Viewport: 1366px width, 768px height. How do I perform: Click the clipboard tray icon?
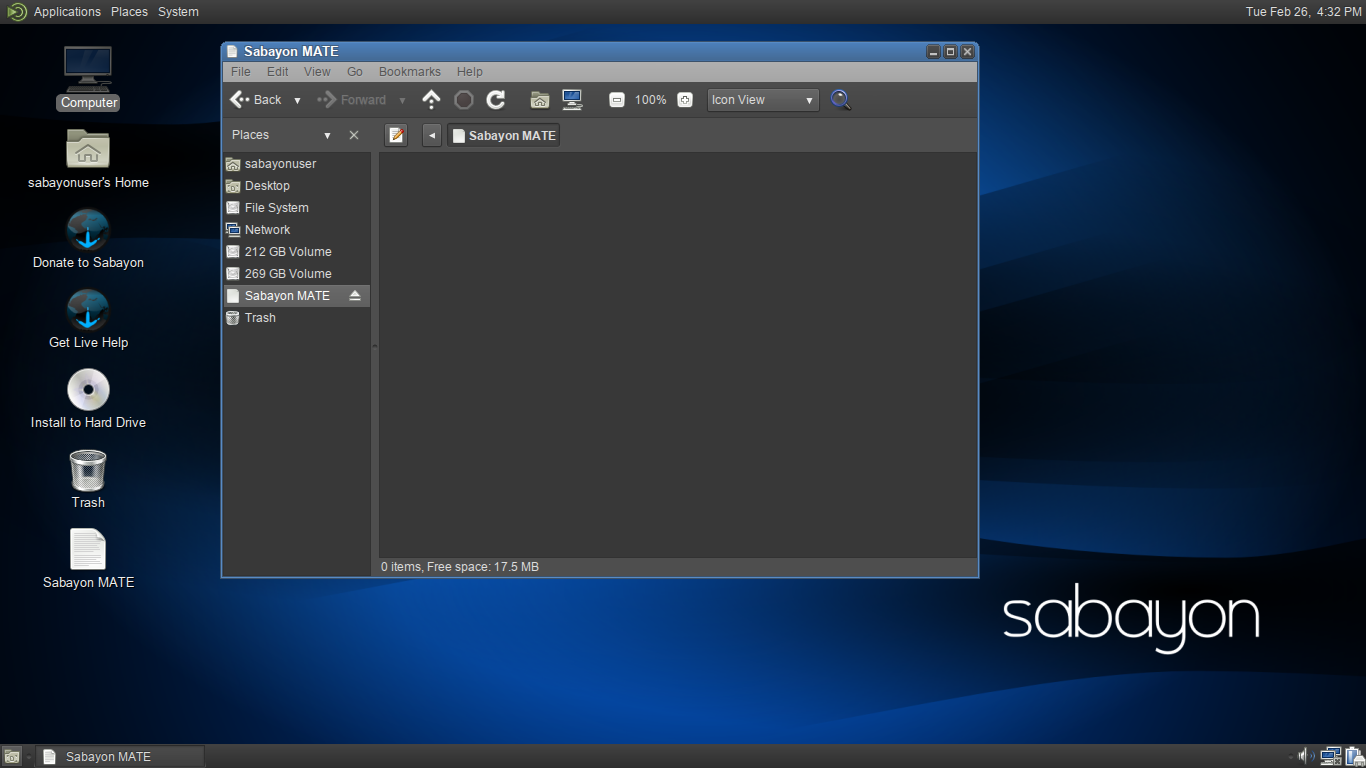[1354, 756]
